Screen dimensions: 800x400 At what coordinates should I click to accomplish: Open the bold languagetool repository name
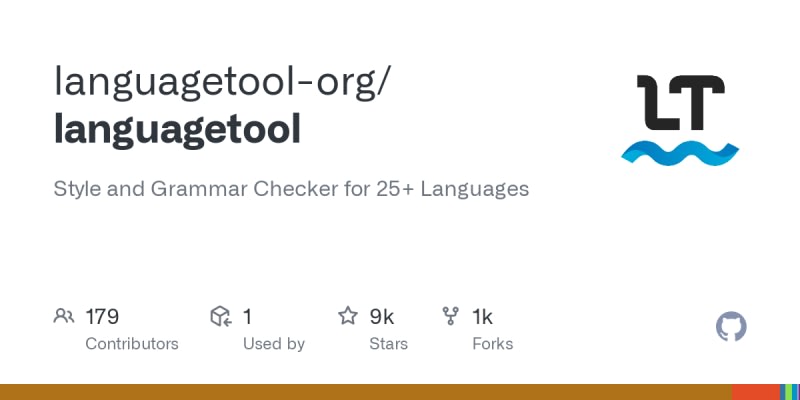coord(177,130)
